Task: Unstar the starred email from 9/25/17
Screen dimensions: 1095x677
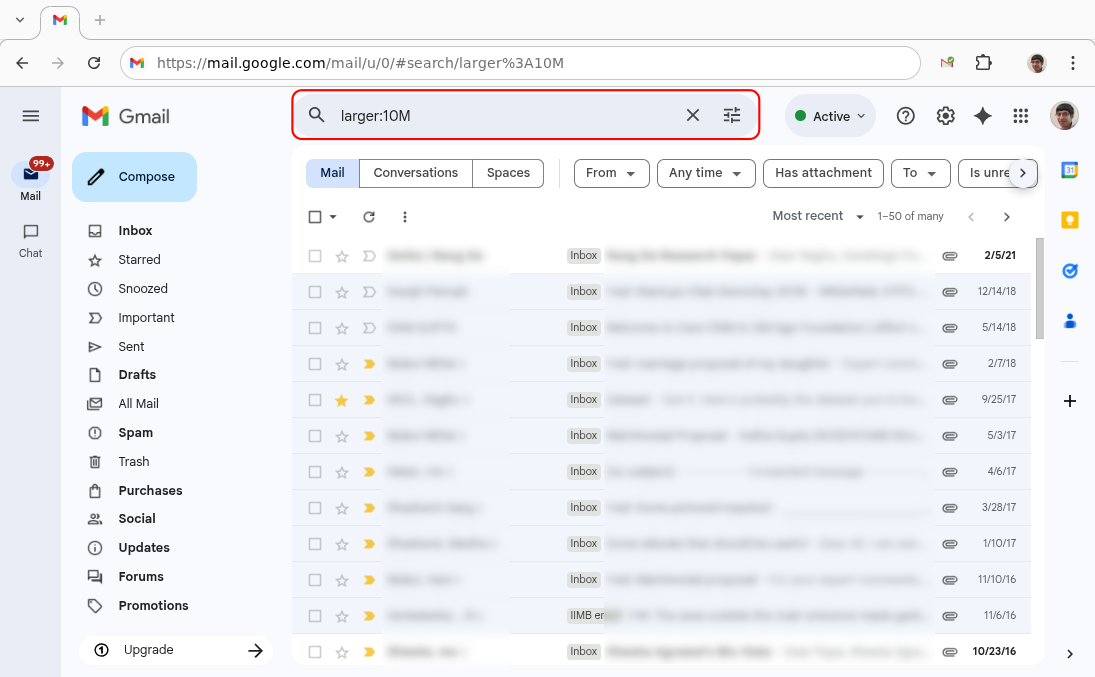Action: click(340, 399)
